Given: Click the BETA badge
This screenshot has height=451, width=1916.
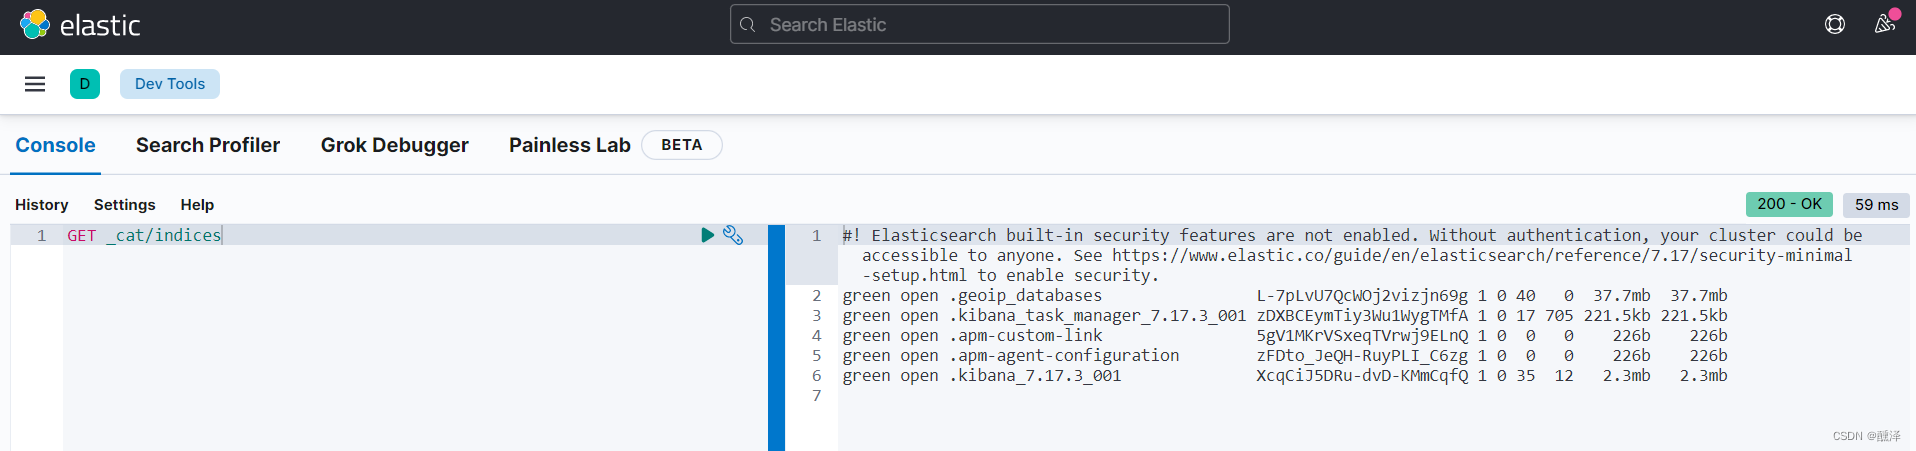Looking at the screenshot, I should [682, 145].
